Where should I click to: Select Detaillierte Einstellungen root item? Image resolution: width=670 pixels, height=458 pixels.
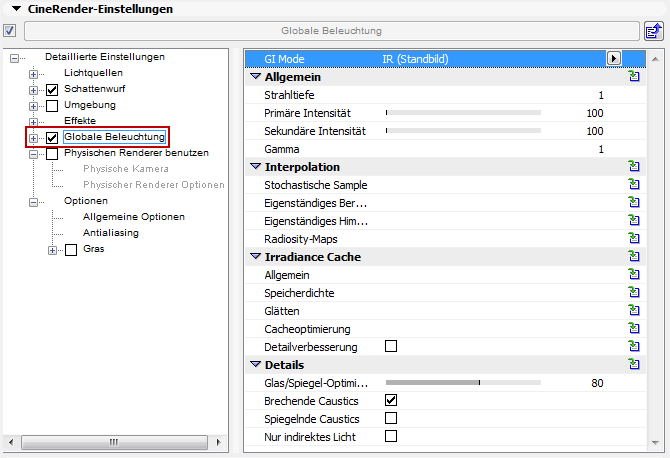[105, 57]
